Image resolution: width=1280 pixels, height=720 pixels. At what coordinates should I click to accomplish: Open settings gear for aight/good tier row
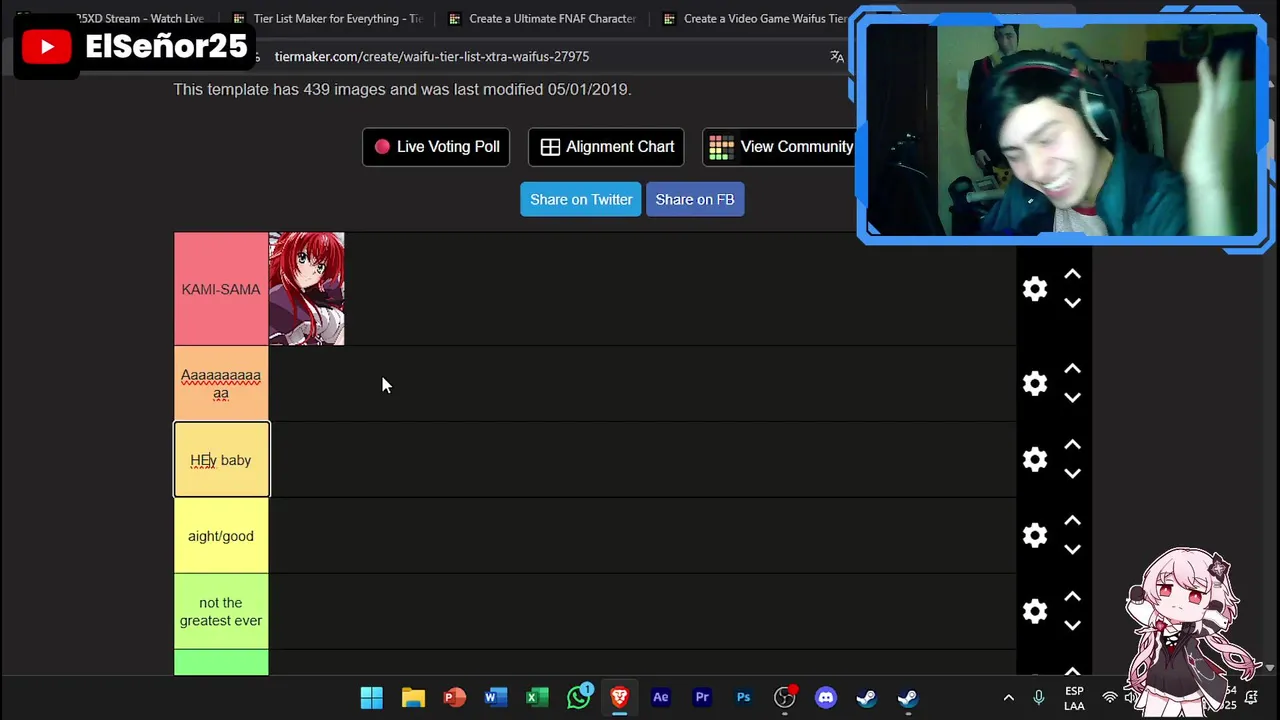(x=1035, y=536)
